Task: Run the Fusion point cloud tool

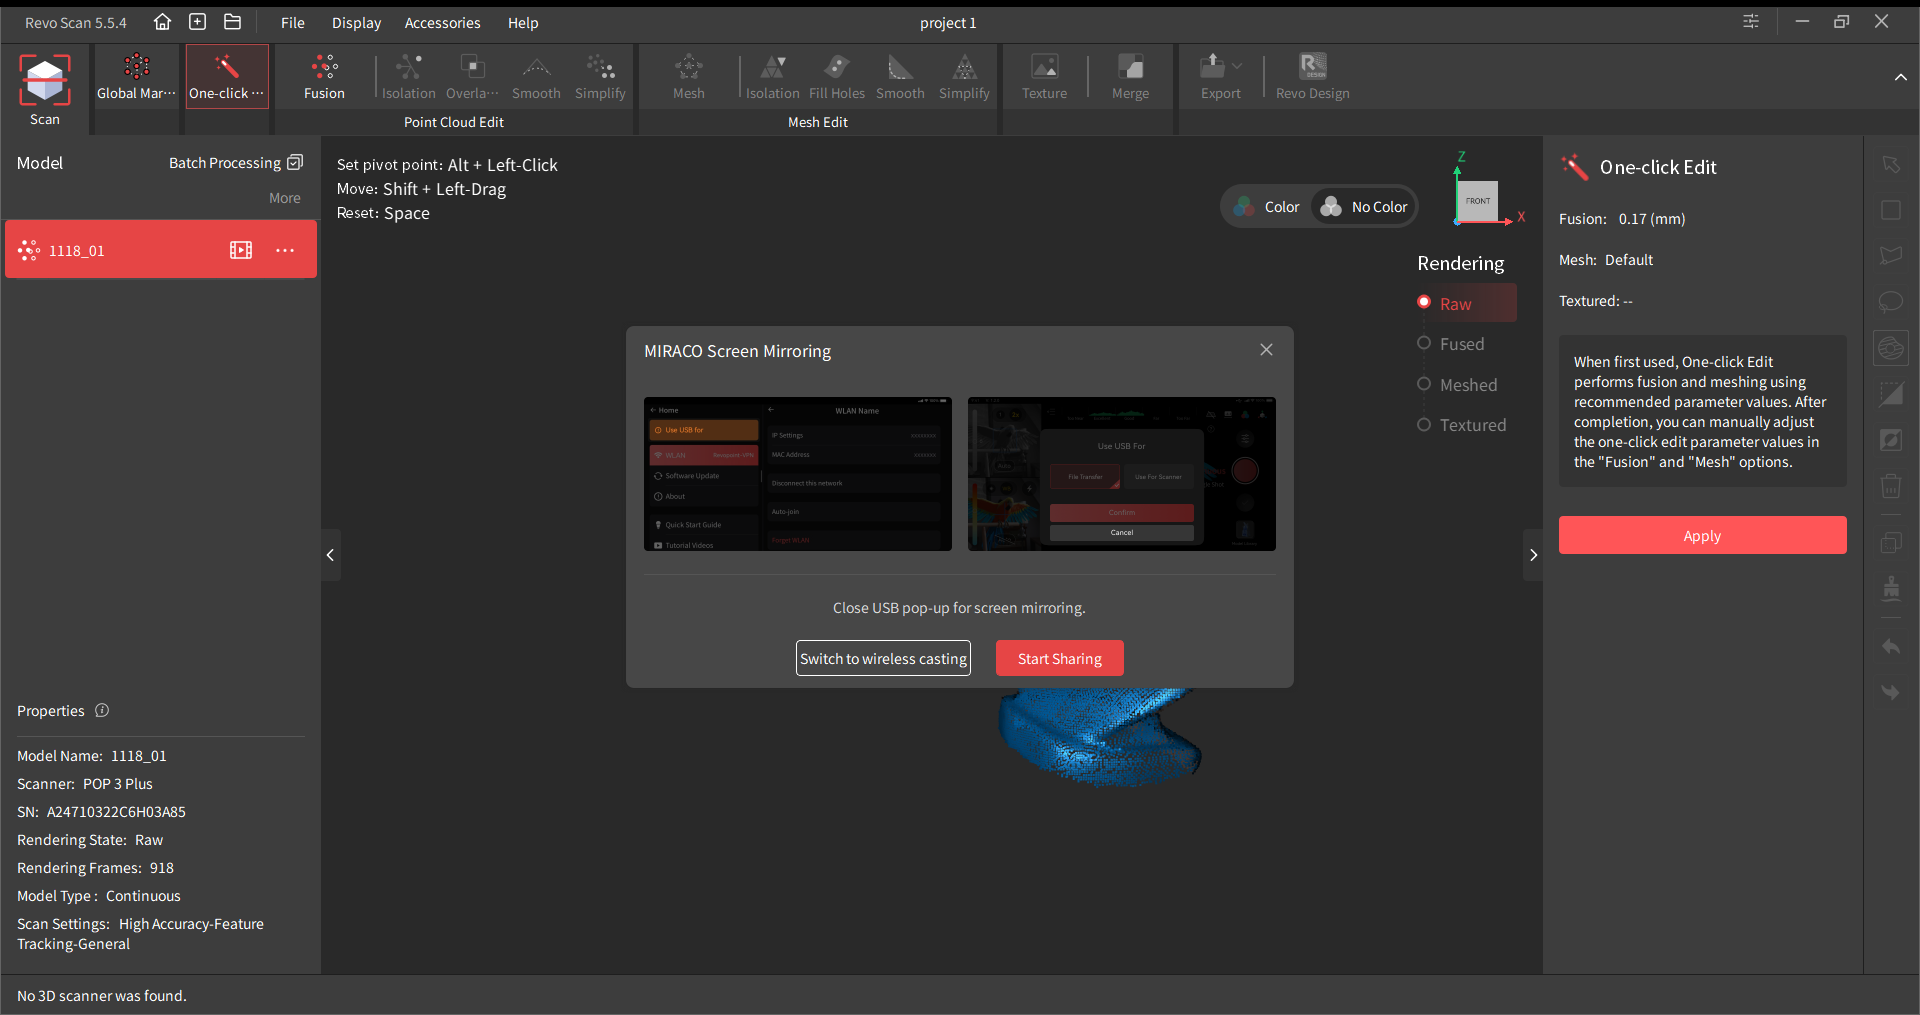Action: coord(324,77)
